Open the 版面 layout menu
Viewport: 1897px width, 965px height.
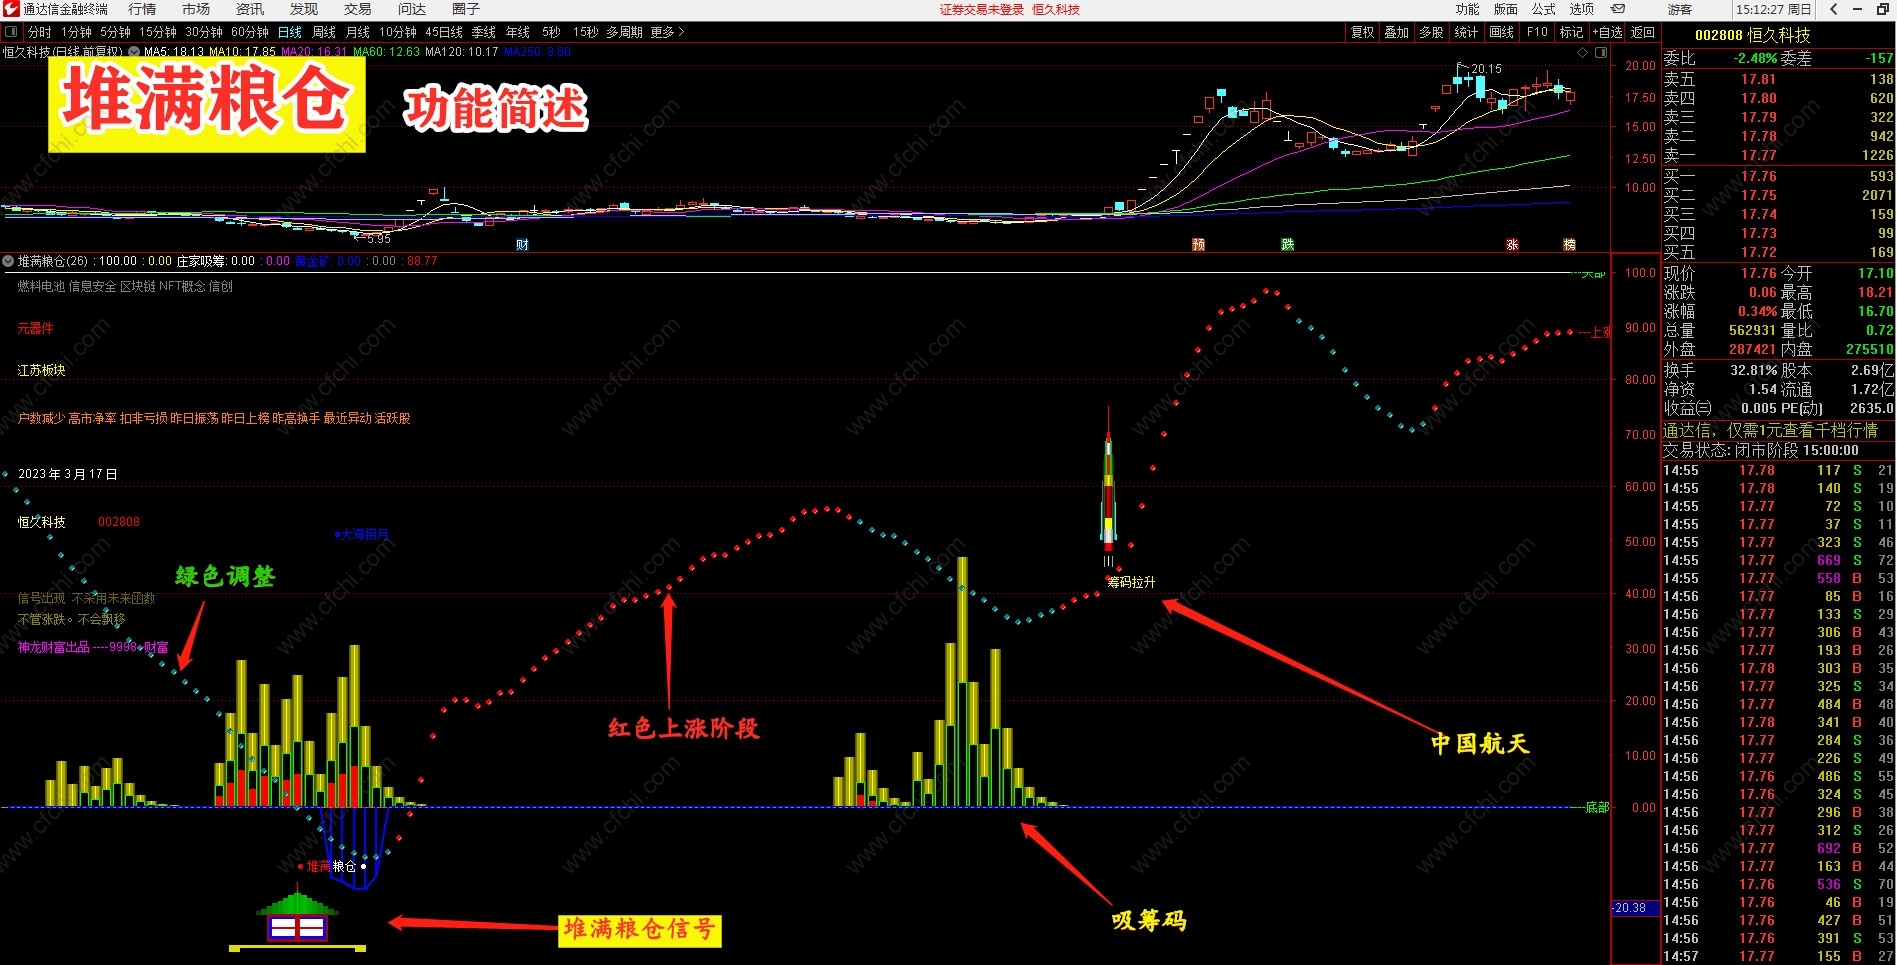(x=1505, y=9)
